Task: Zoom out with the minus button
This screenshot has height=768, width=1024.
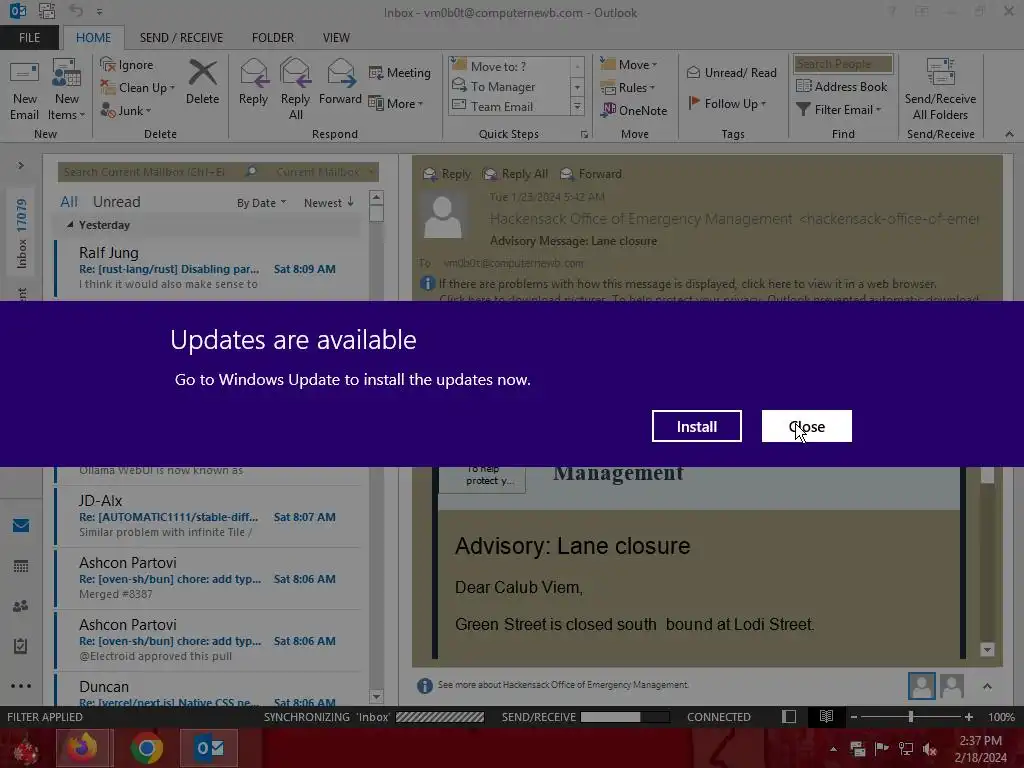Action: coord(853,716)
